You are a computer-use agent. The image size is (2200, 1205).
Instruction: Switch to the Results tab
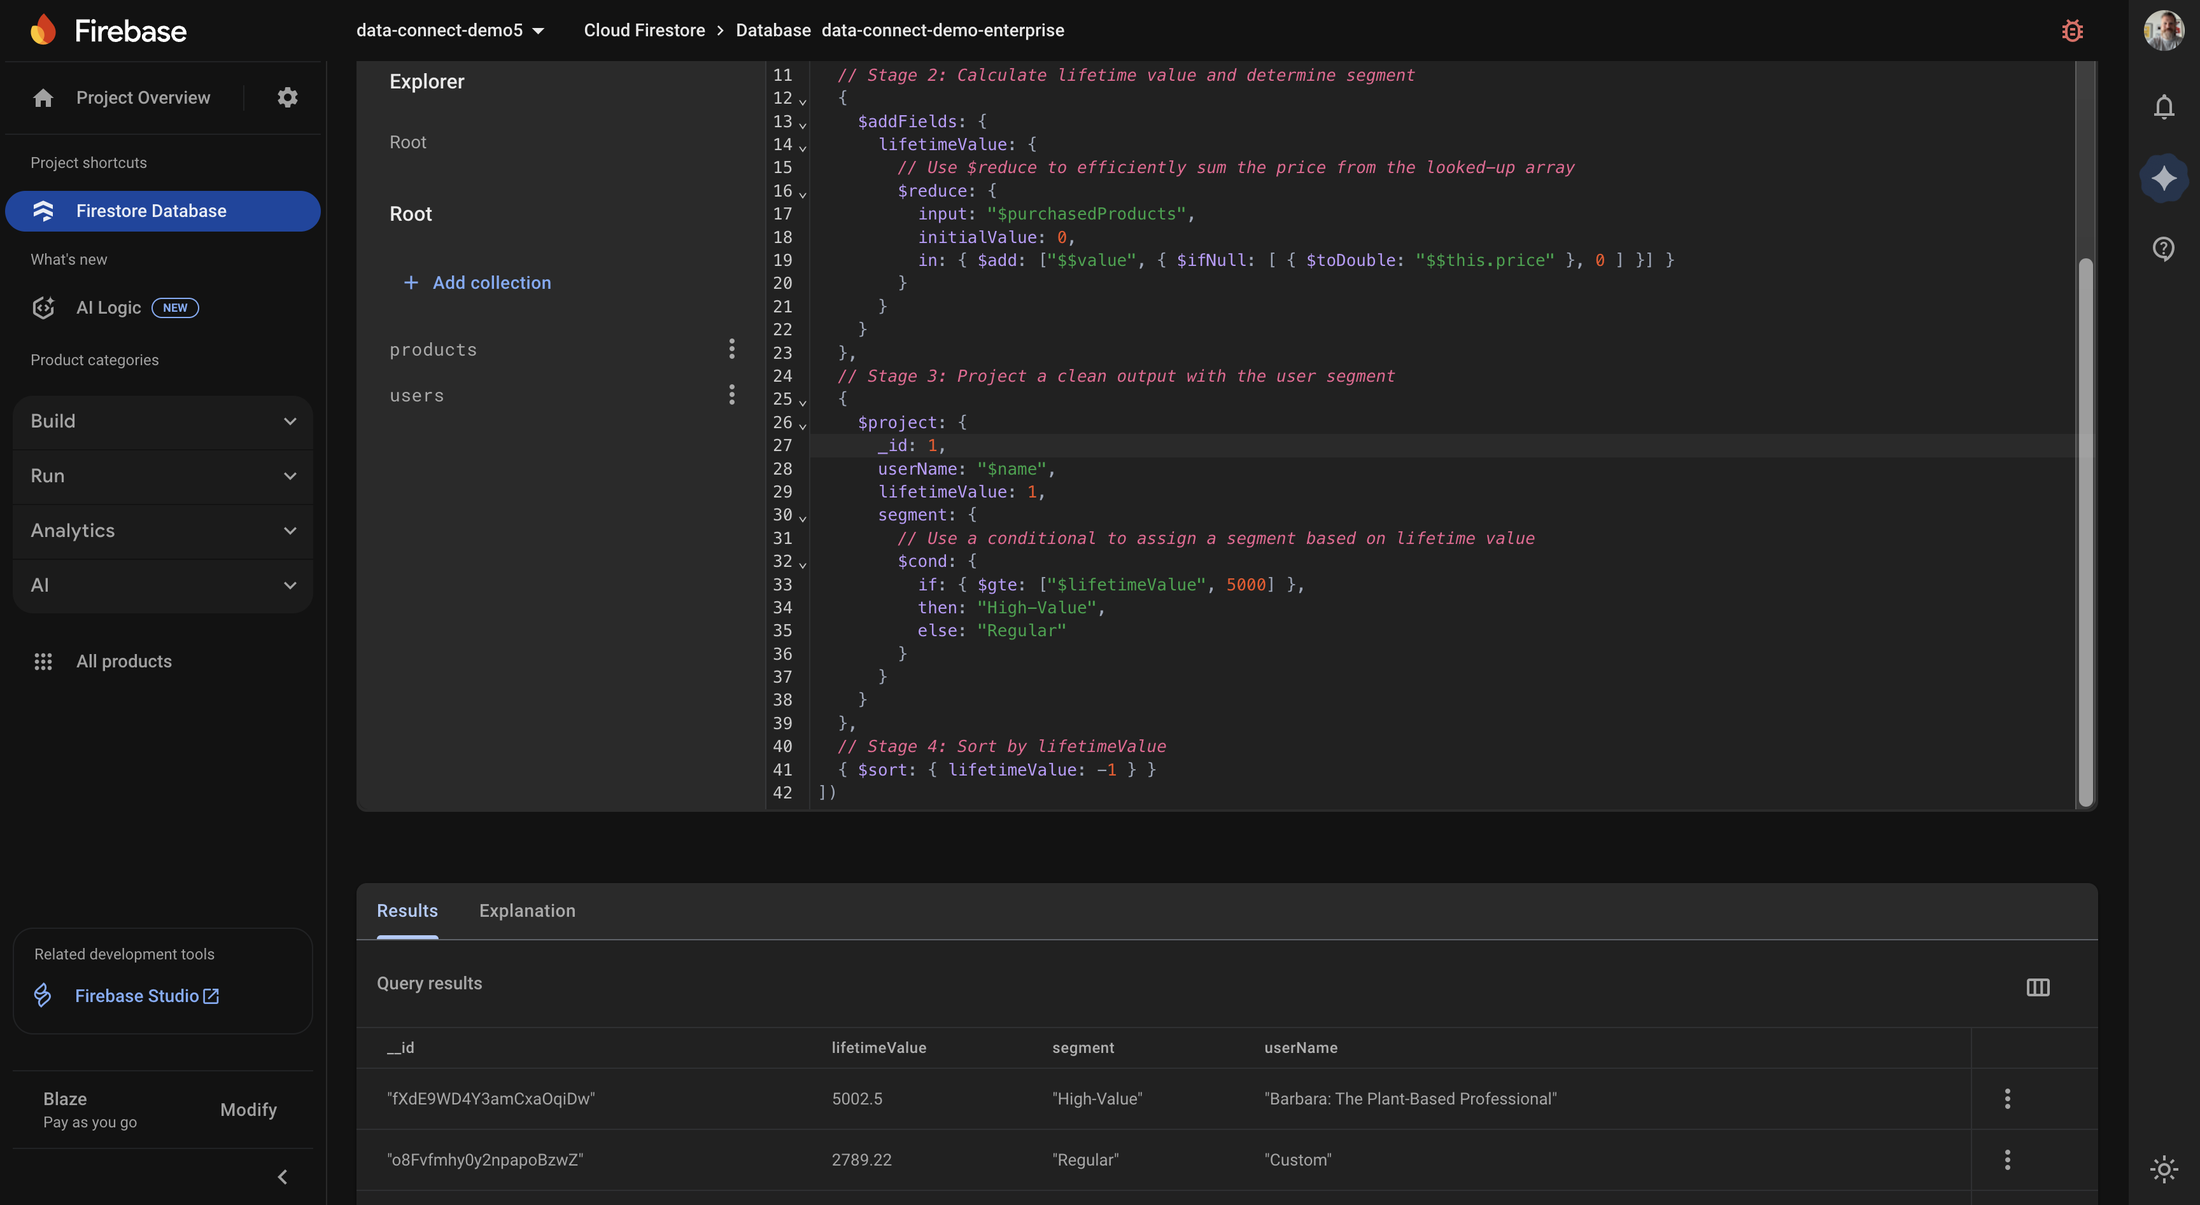pyautogui.click(x=407, y=910)
